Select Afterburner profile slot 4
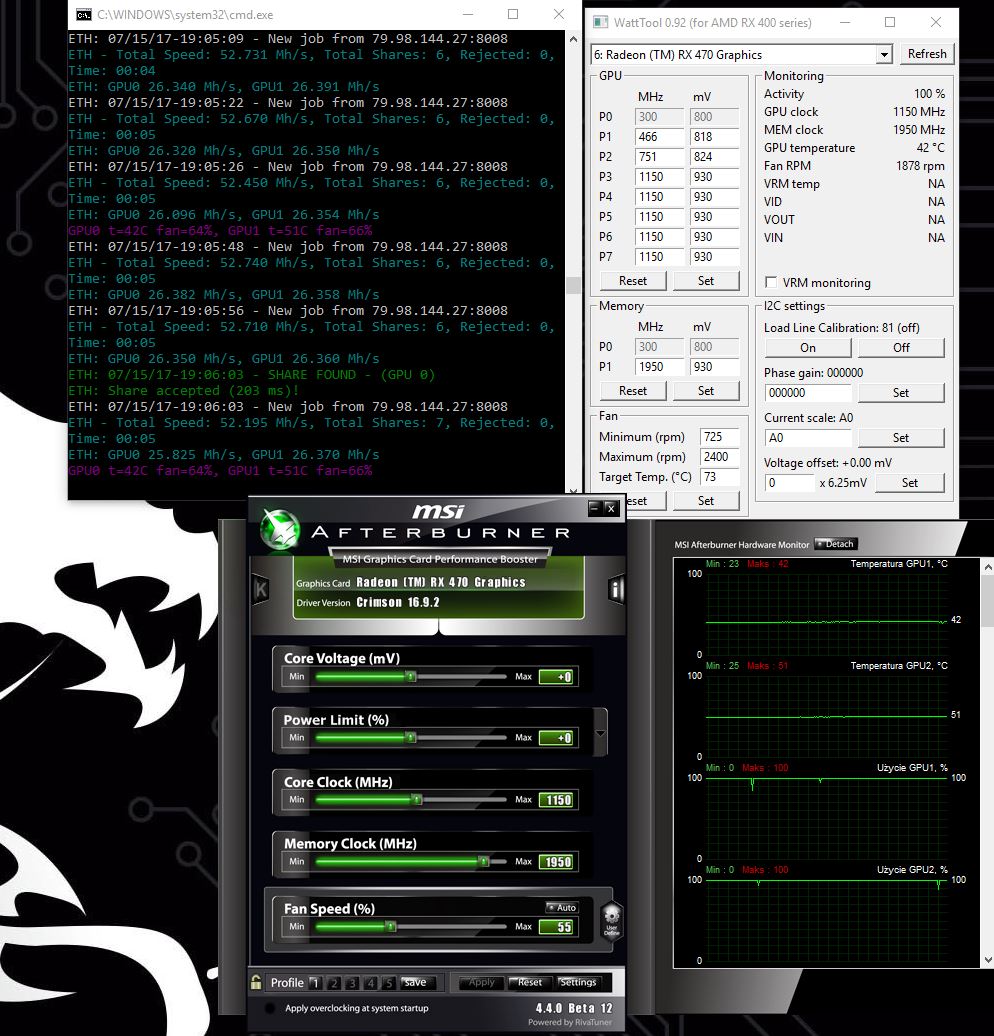This screenshot has height=1036, width=994. click(371, 982)
